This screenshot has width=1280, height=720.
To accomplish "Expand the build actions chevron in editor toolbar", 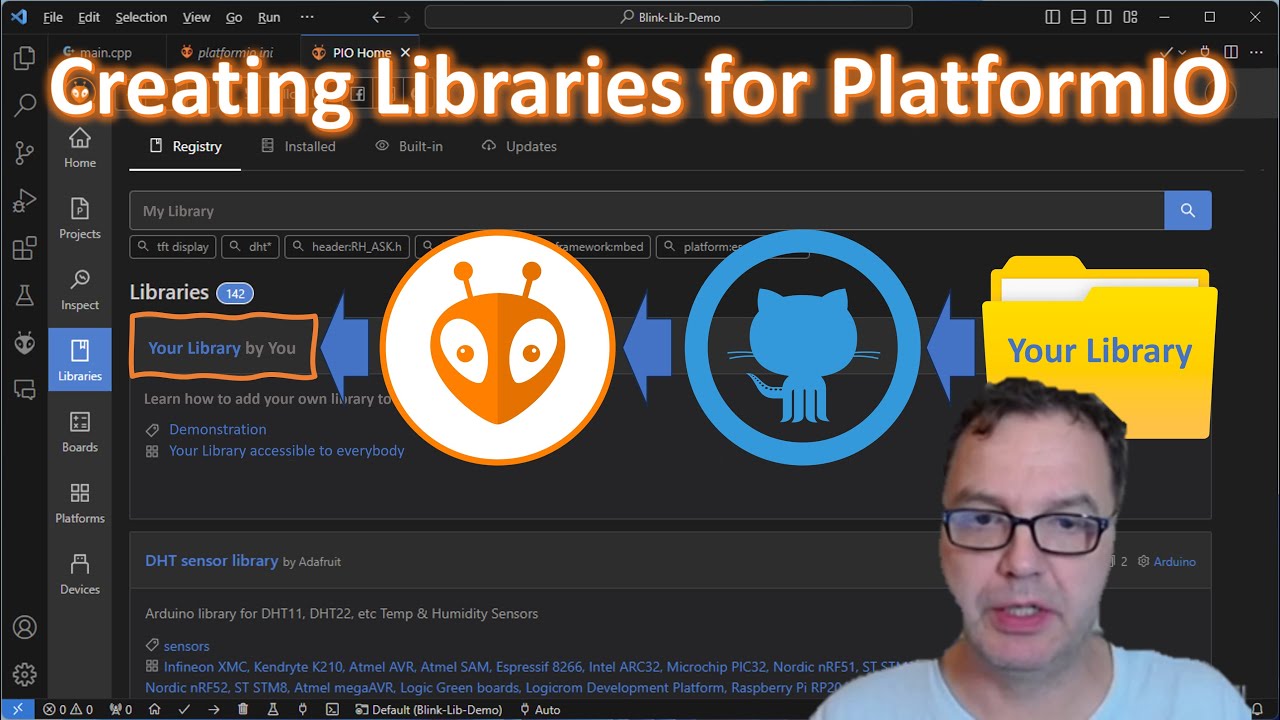I will (x=1182, y=52).
